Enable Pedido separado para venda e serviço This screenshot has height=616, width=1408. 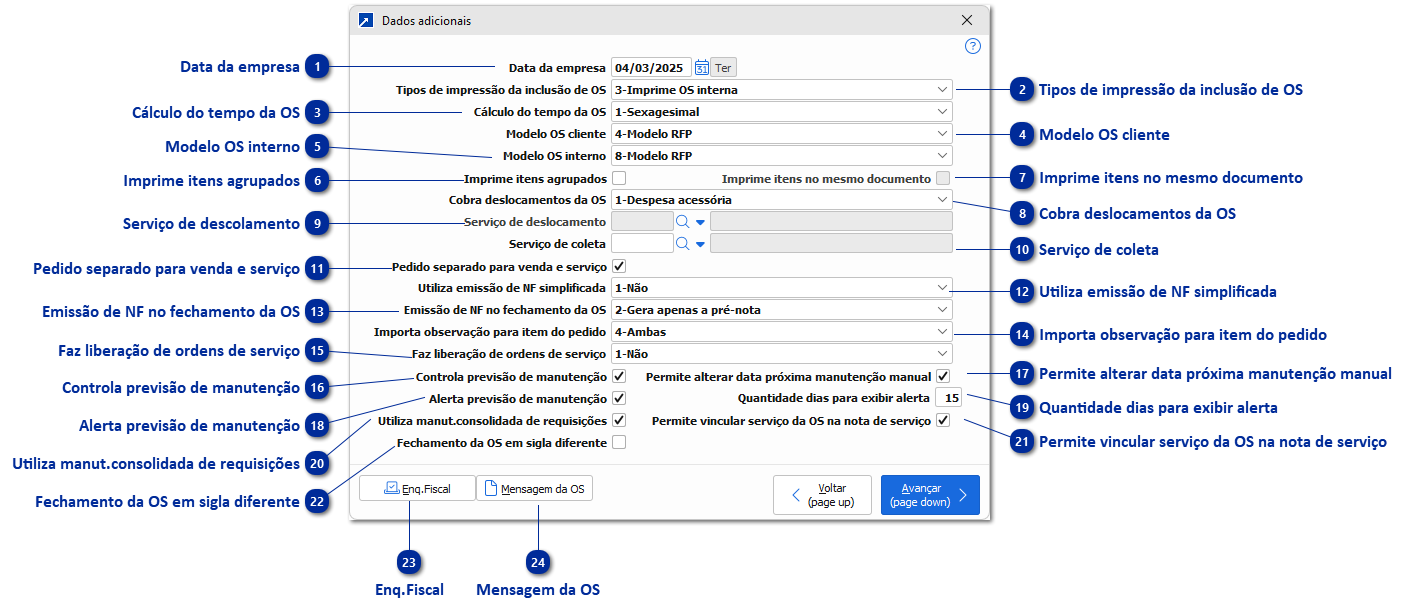coord(619,265)
